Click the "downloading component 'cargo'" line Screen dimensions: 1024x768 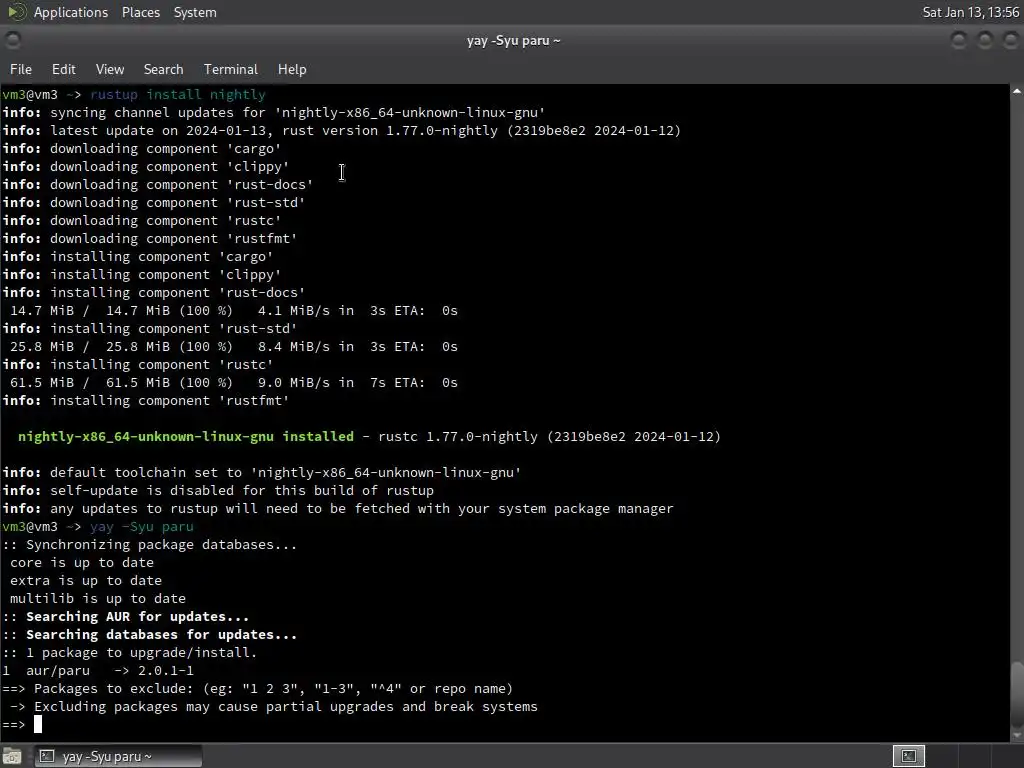(x=142, y=149)
